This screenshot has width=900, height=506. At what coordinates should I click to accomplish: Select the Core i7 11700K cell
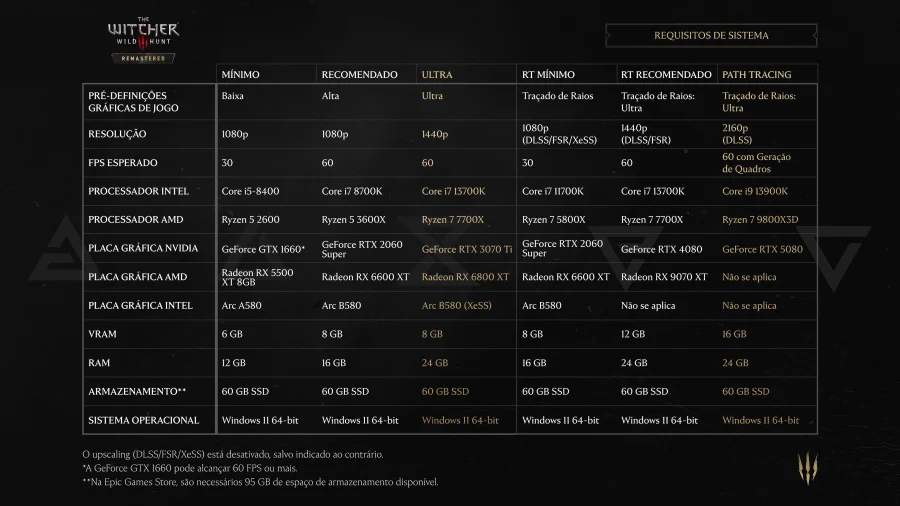coord(553,191)
